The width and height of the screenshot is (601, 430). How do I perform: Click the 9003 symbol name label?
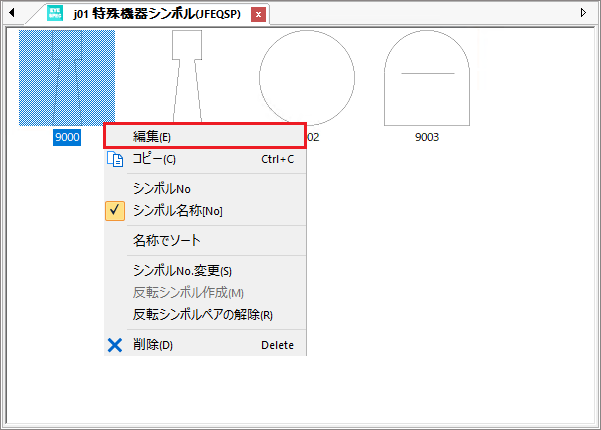click(x=427, y=137)
